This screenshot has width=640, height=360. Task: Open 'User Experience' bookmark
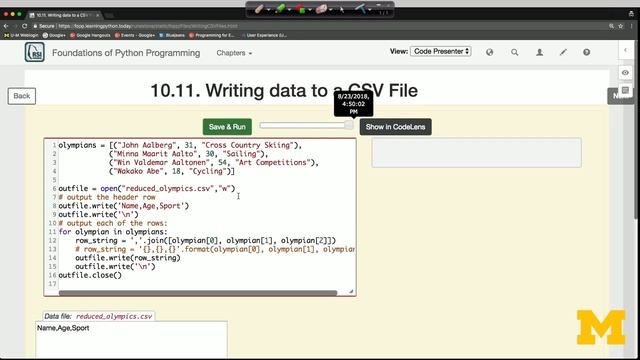[x=264, y=36]
